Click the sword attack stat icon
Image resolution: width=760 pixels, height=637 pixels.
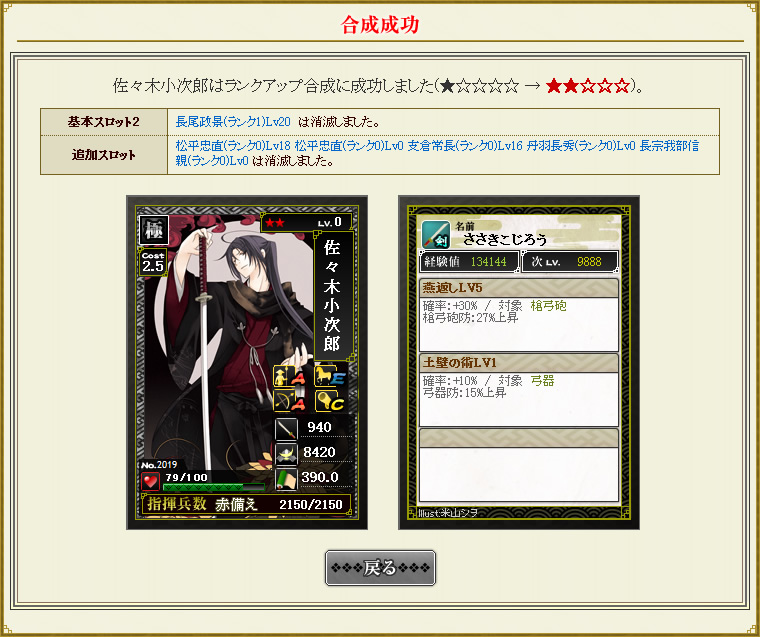coord(286,429)
